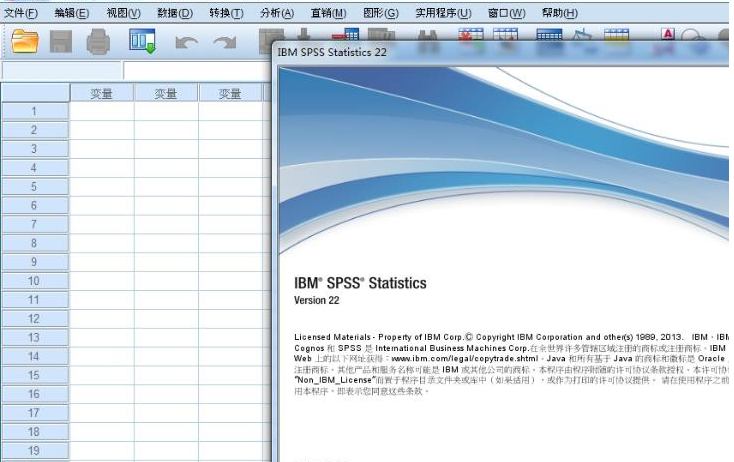Click the Undo arrow icon
Screen dimensions: 734x462
click(186, 43)
